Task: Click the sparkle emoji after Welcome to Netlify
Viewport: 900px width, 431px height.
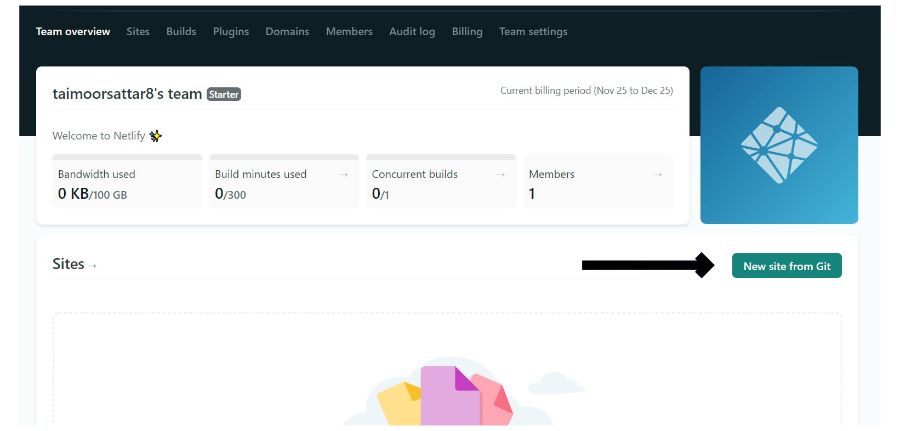Action: [156, 136]
